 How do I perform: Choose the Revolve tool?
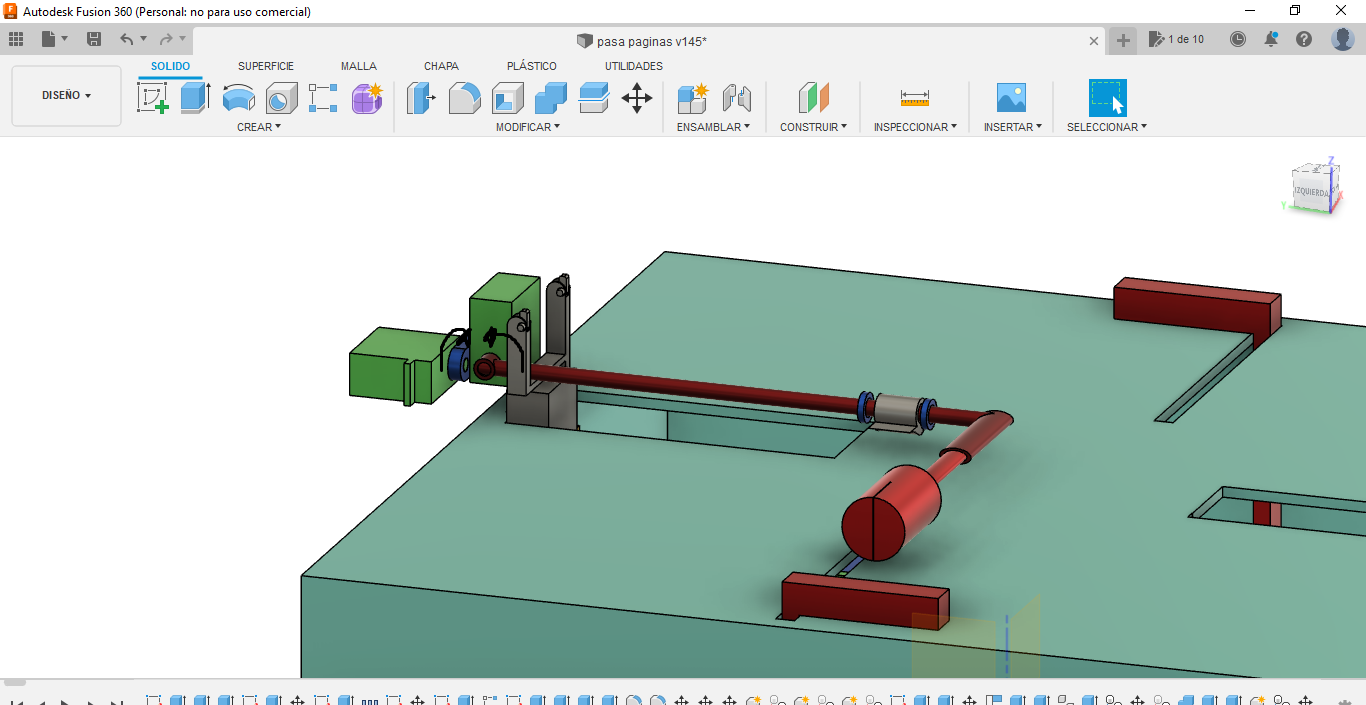pos(238,98)
